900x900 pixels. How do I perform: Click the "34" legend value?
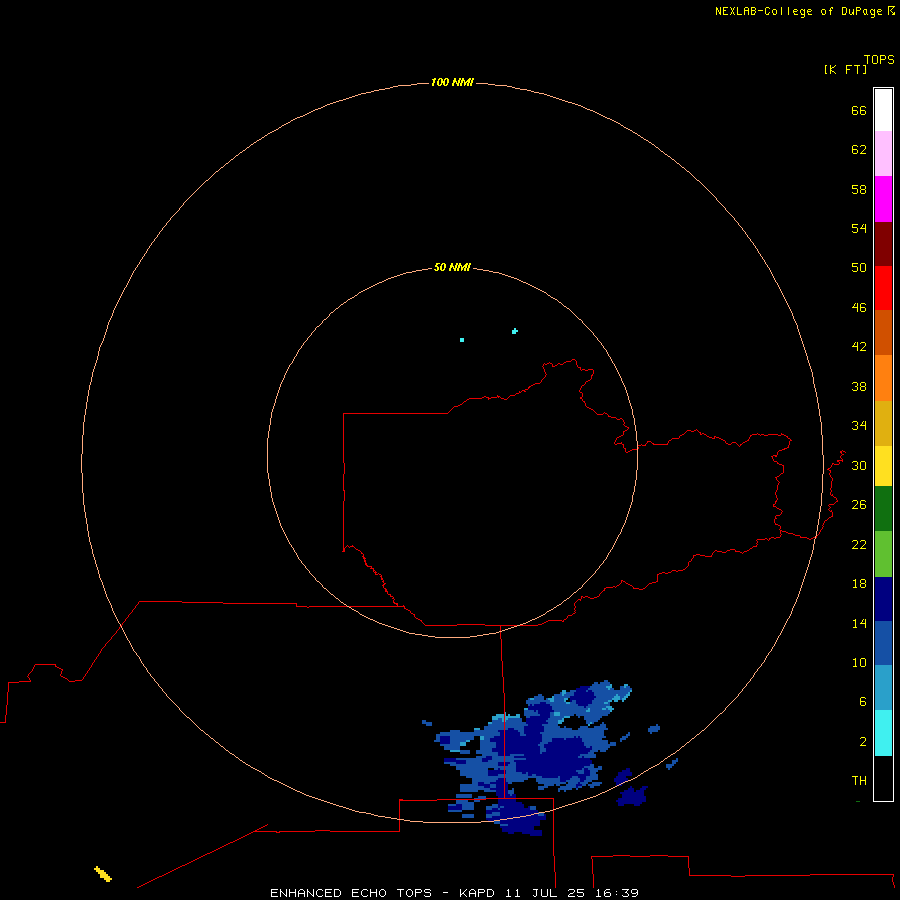click(x=859, y=425)
